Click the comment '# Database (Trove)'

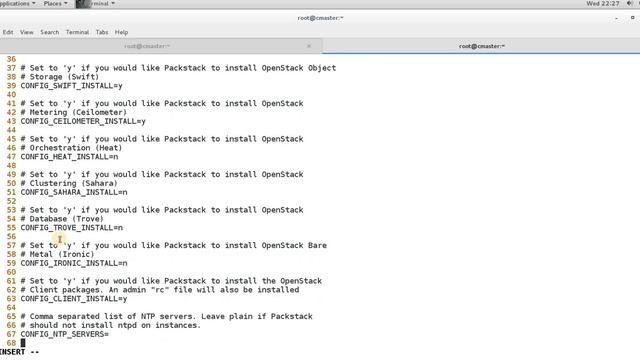(x=62, y=219)
